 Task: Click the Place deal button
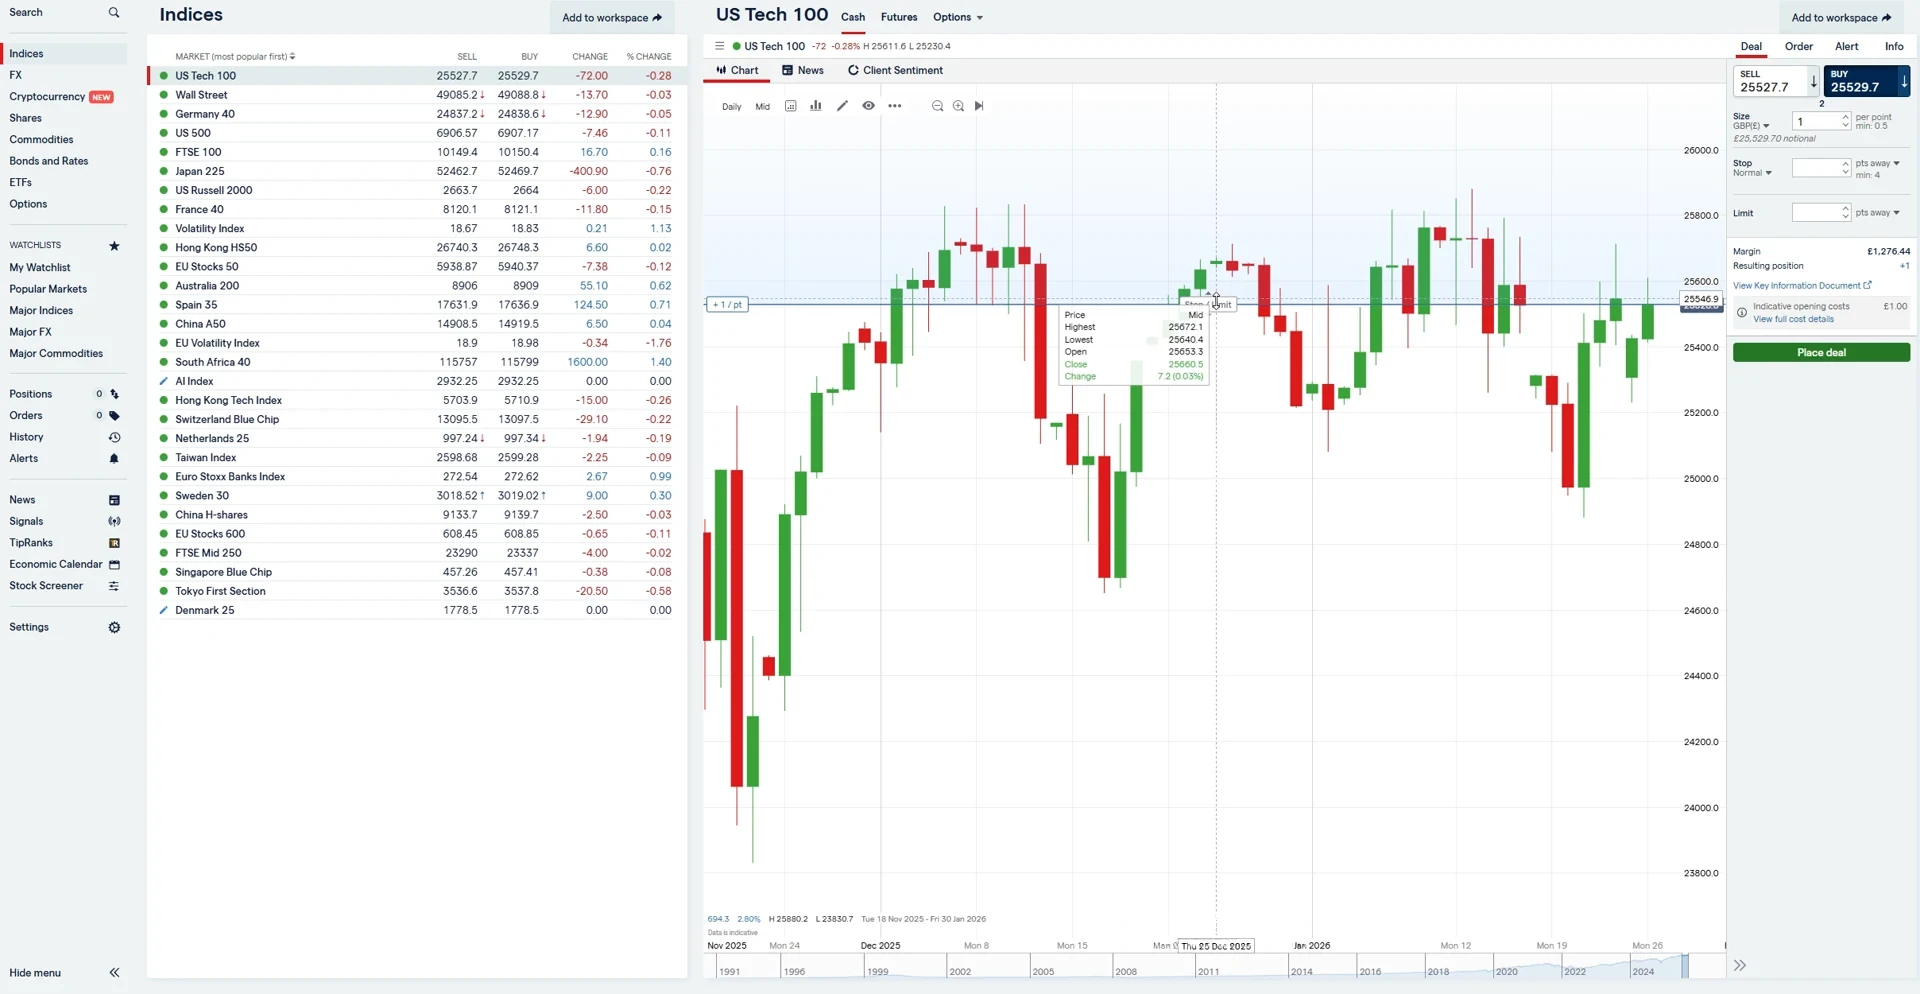(x=1821, y=353)
